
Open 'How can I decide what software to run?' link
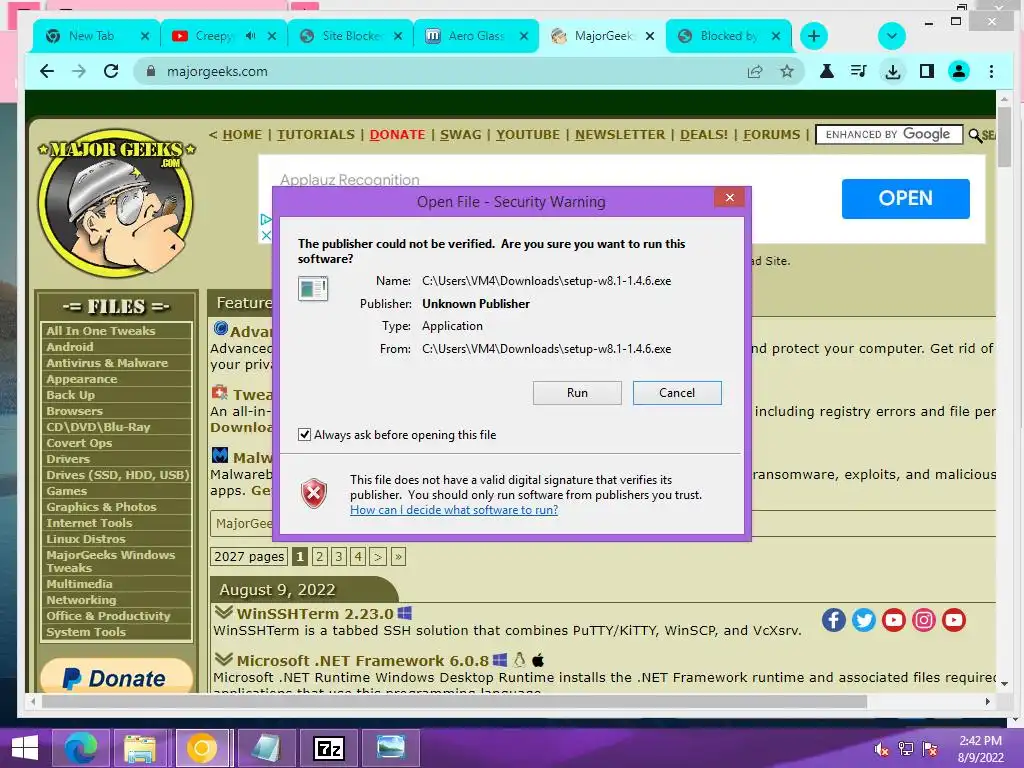[x=454, y=509]
